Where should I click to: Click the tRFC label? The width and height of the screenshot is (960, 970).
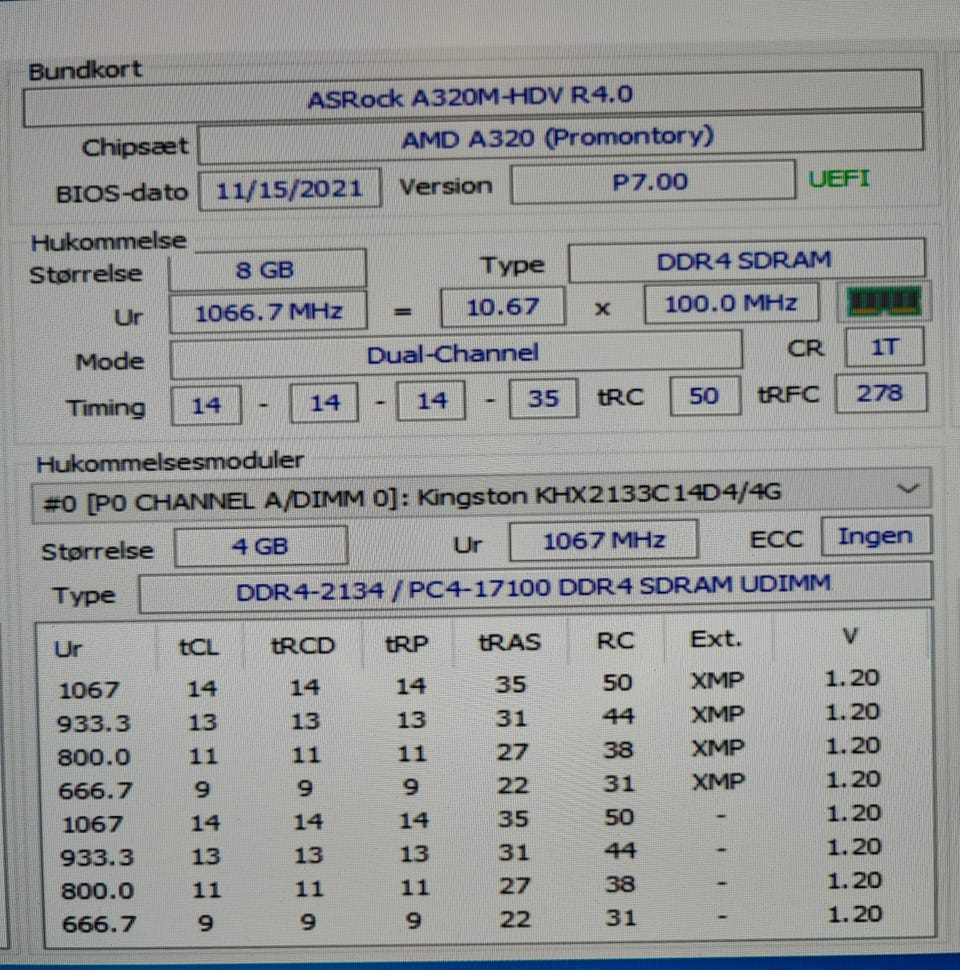point(789,395)
